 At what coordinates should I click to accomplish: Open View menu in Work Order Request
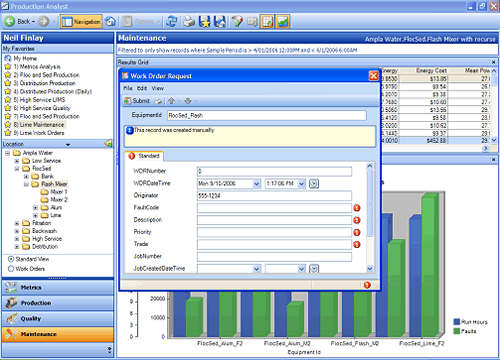pos(157,88)
